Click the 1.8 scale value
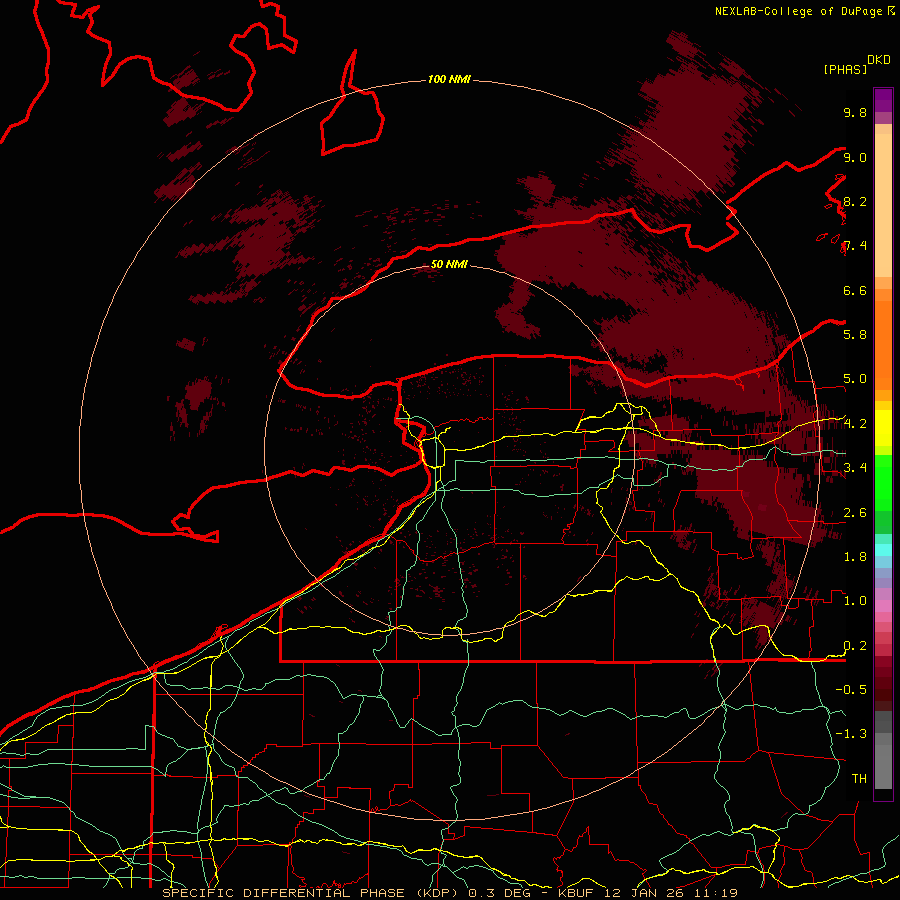 [855, 557]
